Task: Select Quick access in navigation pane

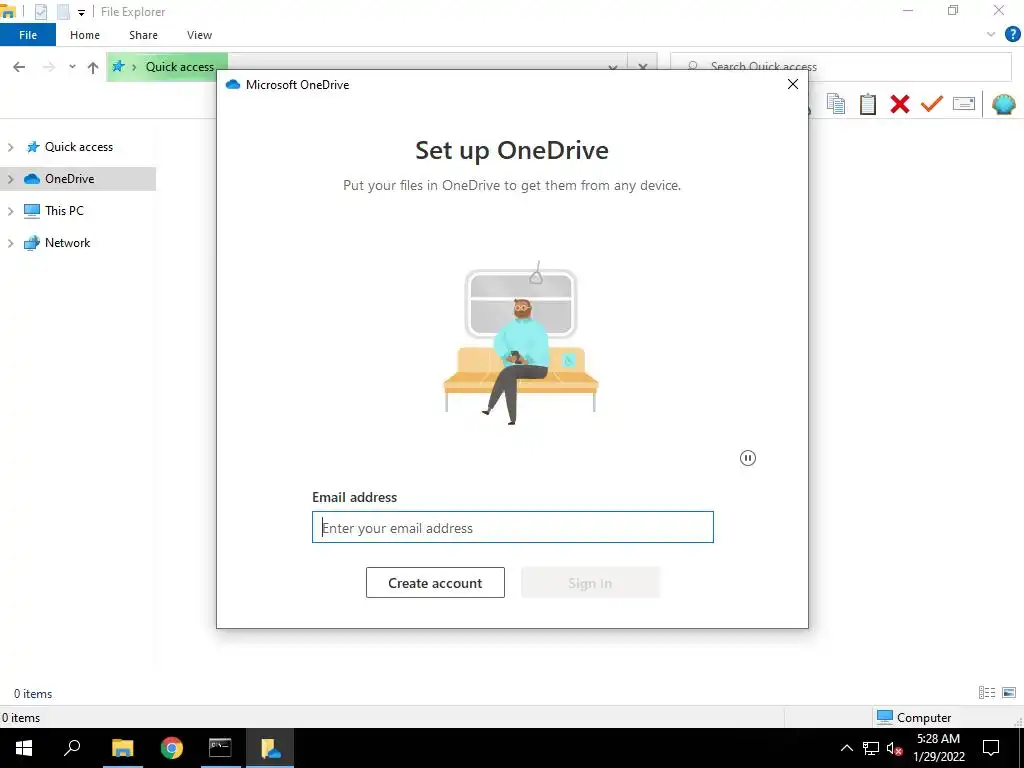Action: (78, 147)
